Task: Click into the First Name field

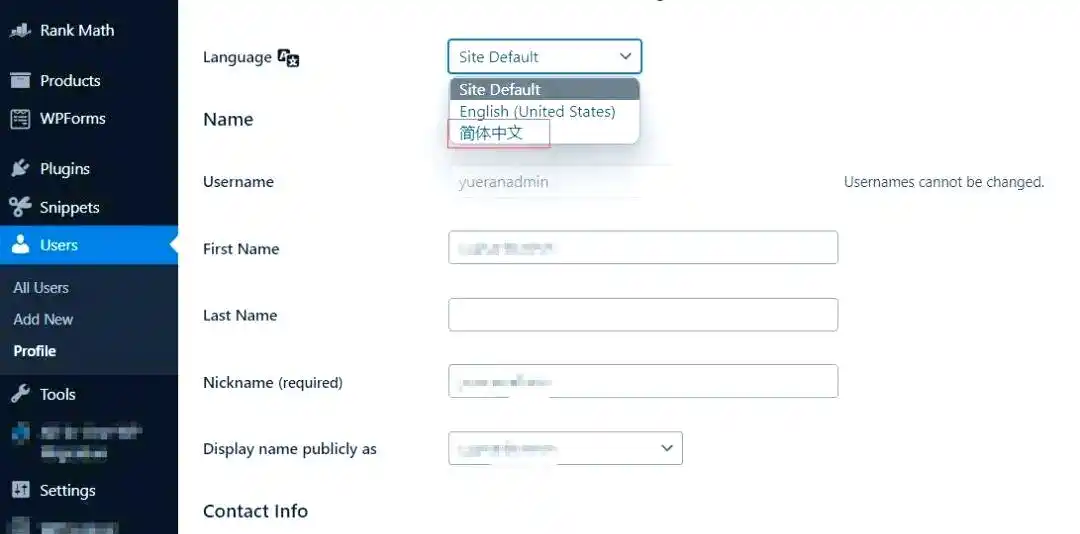Action: (642, 248)
